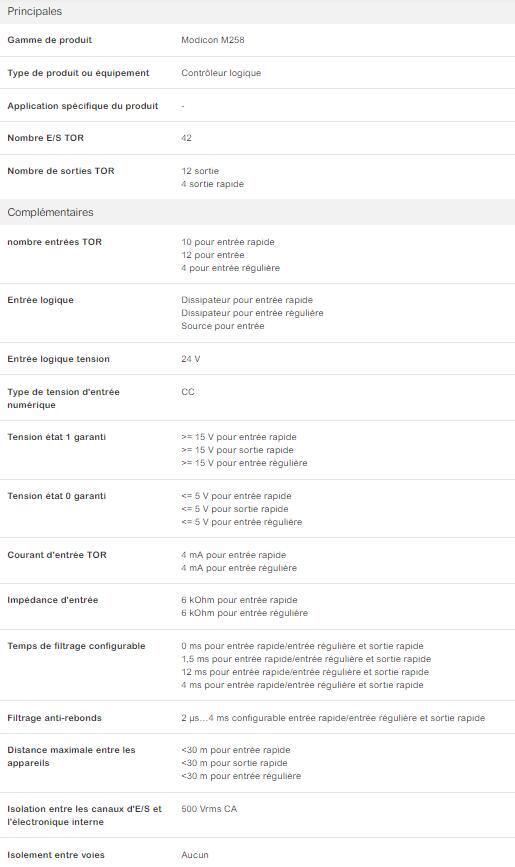Click the Gamme de produit label
The image size is (515, 867).
[x=49, y=40]
